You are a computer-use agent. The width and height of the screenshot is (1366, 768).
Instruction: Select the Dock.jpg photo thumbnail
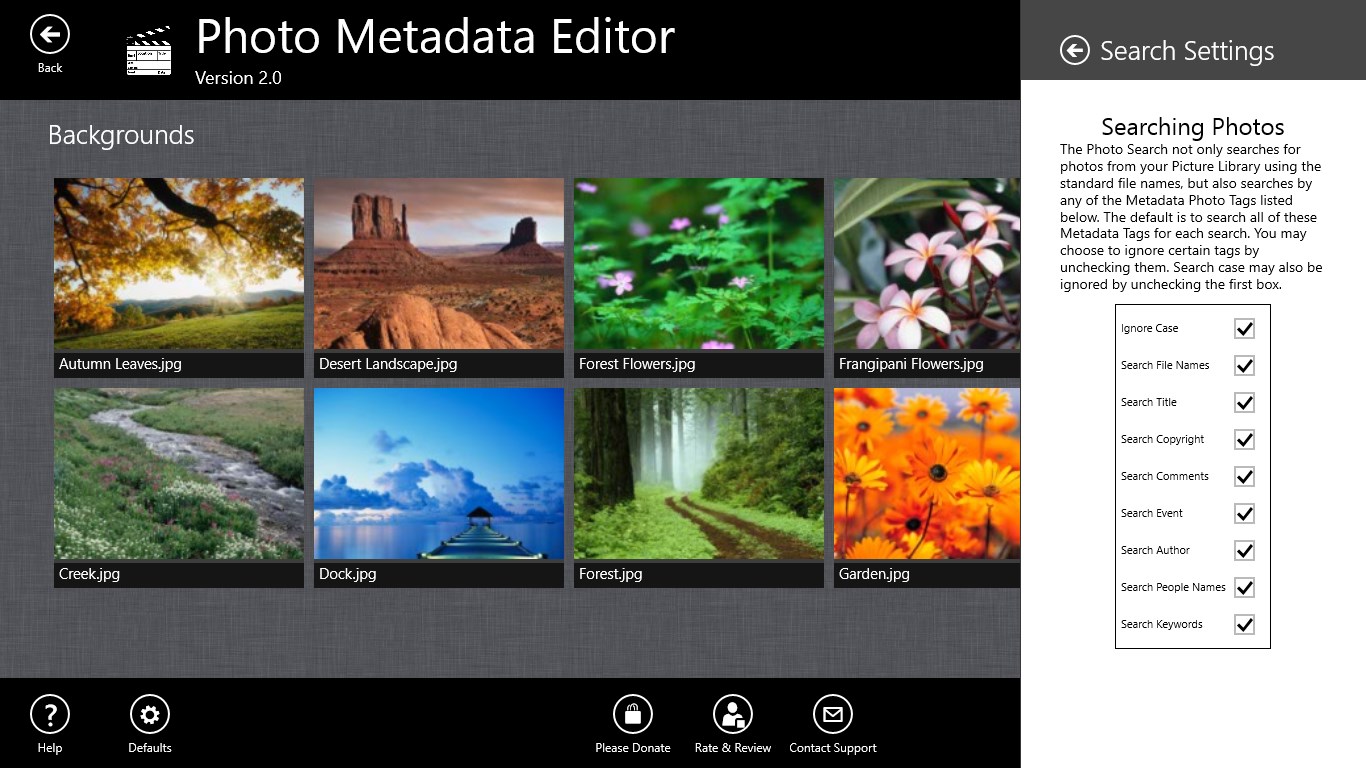[x=439, y=474]
